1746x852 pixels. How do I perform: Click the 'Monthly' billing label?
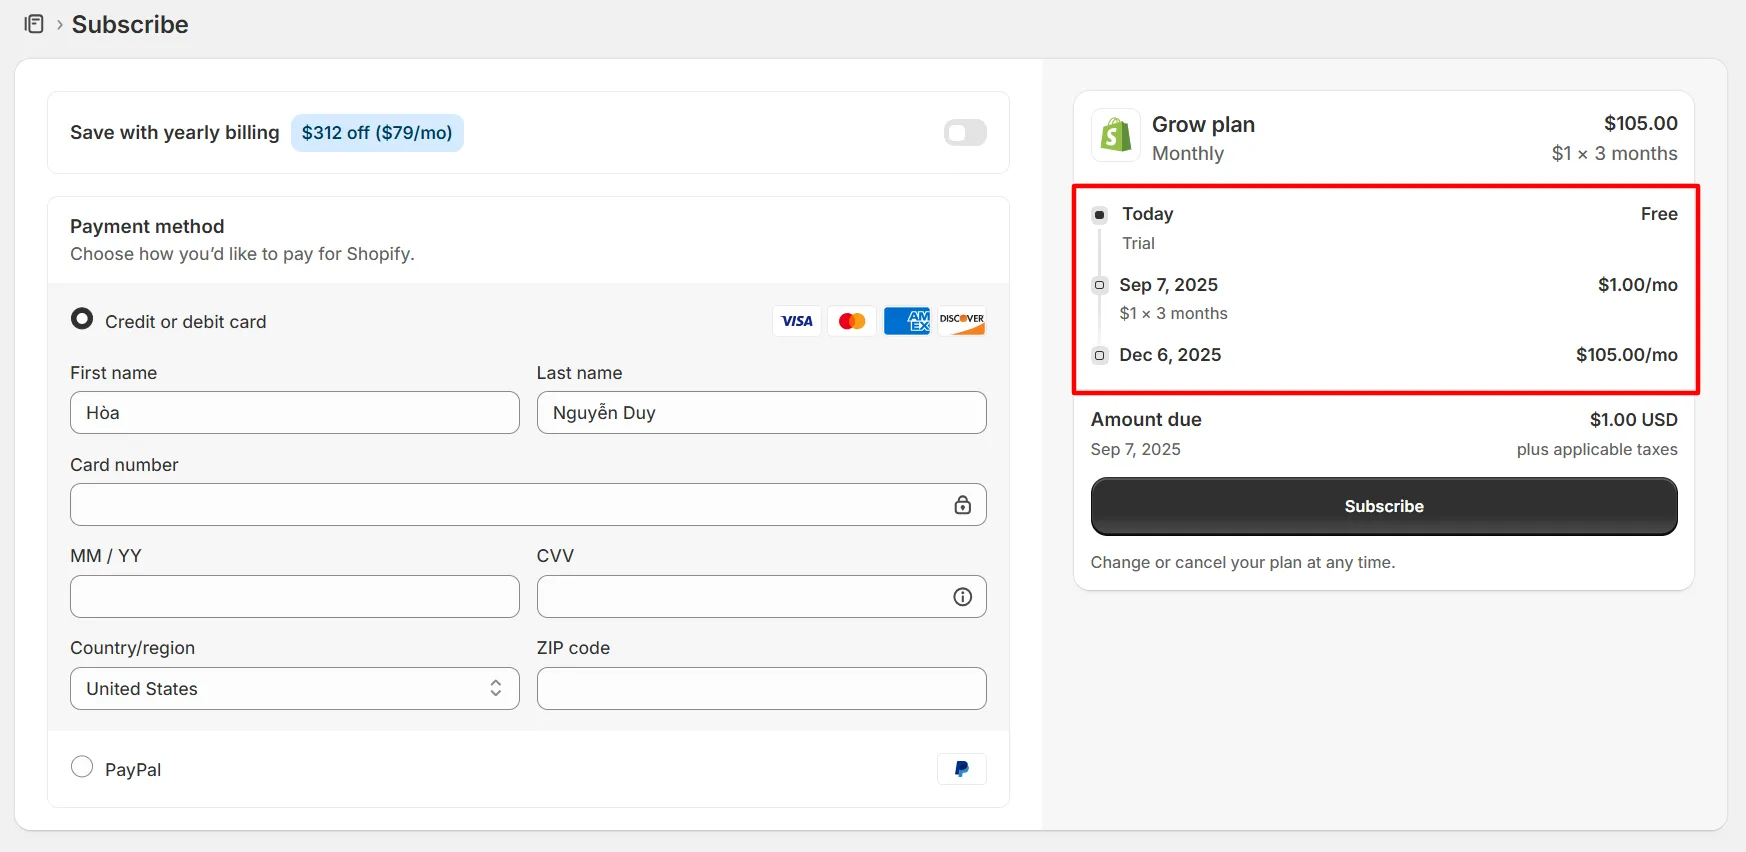click(1188, 154)
